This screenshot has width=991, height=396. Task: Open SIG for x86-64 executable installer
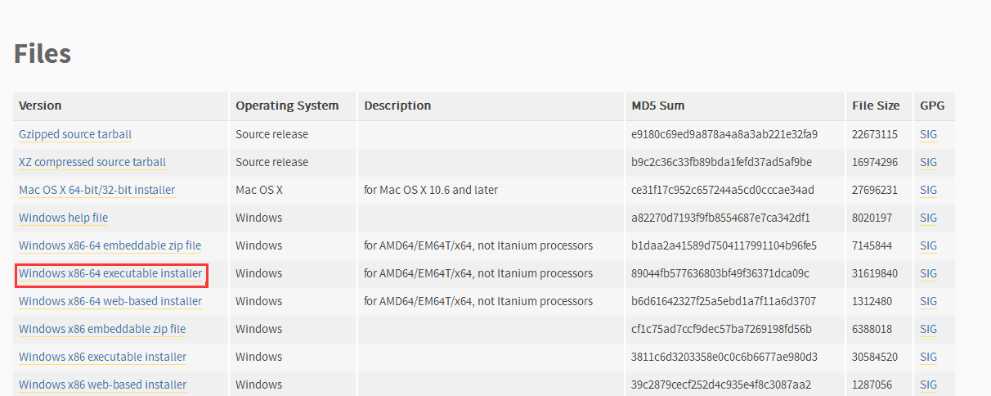coord(928,273)
